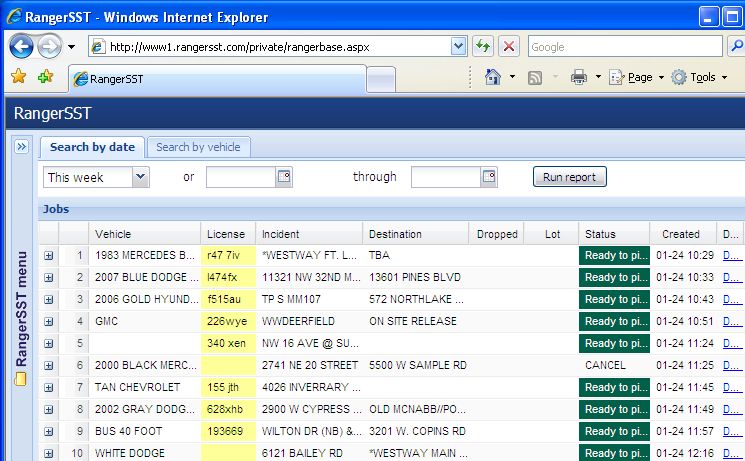Open the Home page icon

(x=492, y=77)
